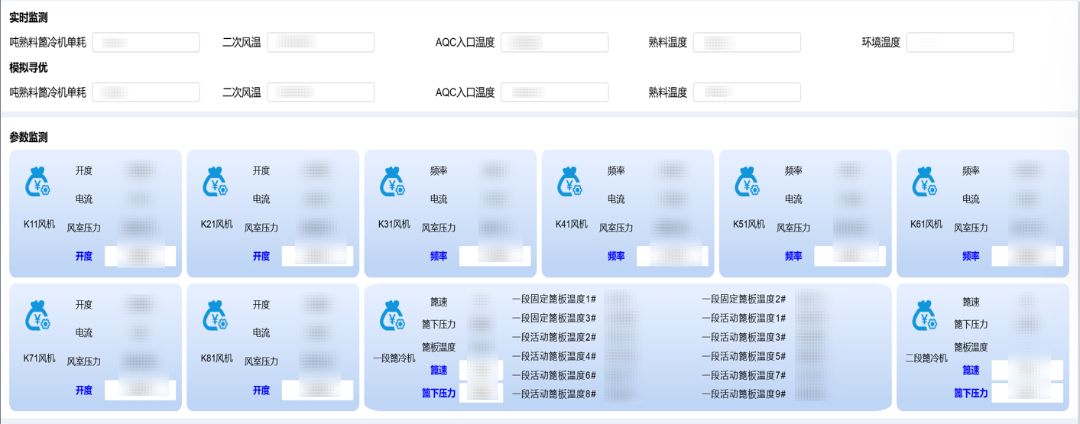Click the 一段篦冷机 money bag icon
This screenshot has height=424, width=1080.
pos(394,316)
